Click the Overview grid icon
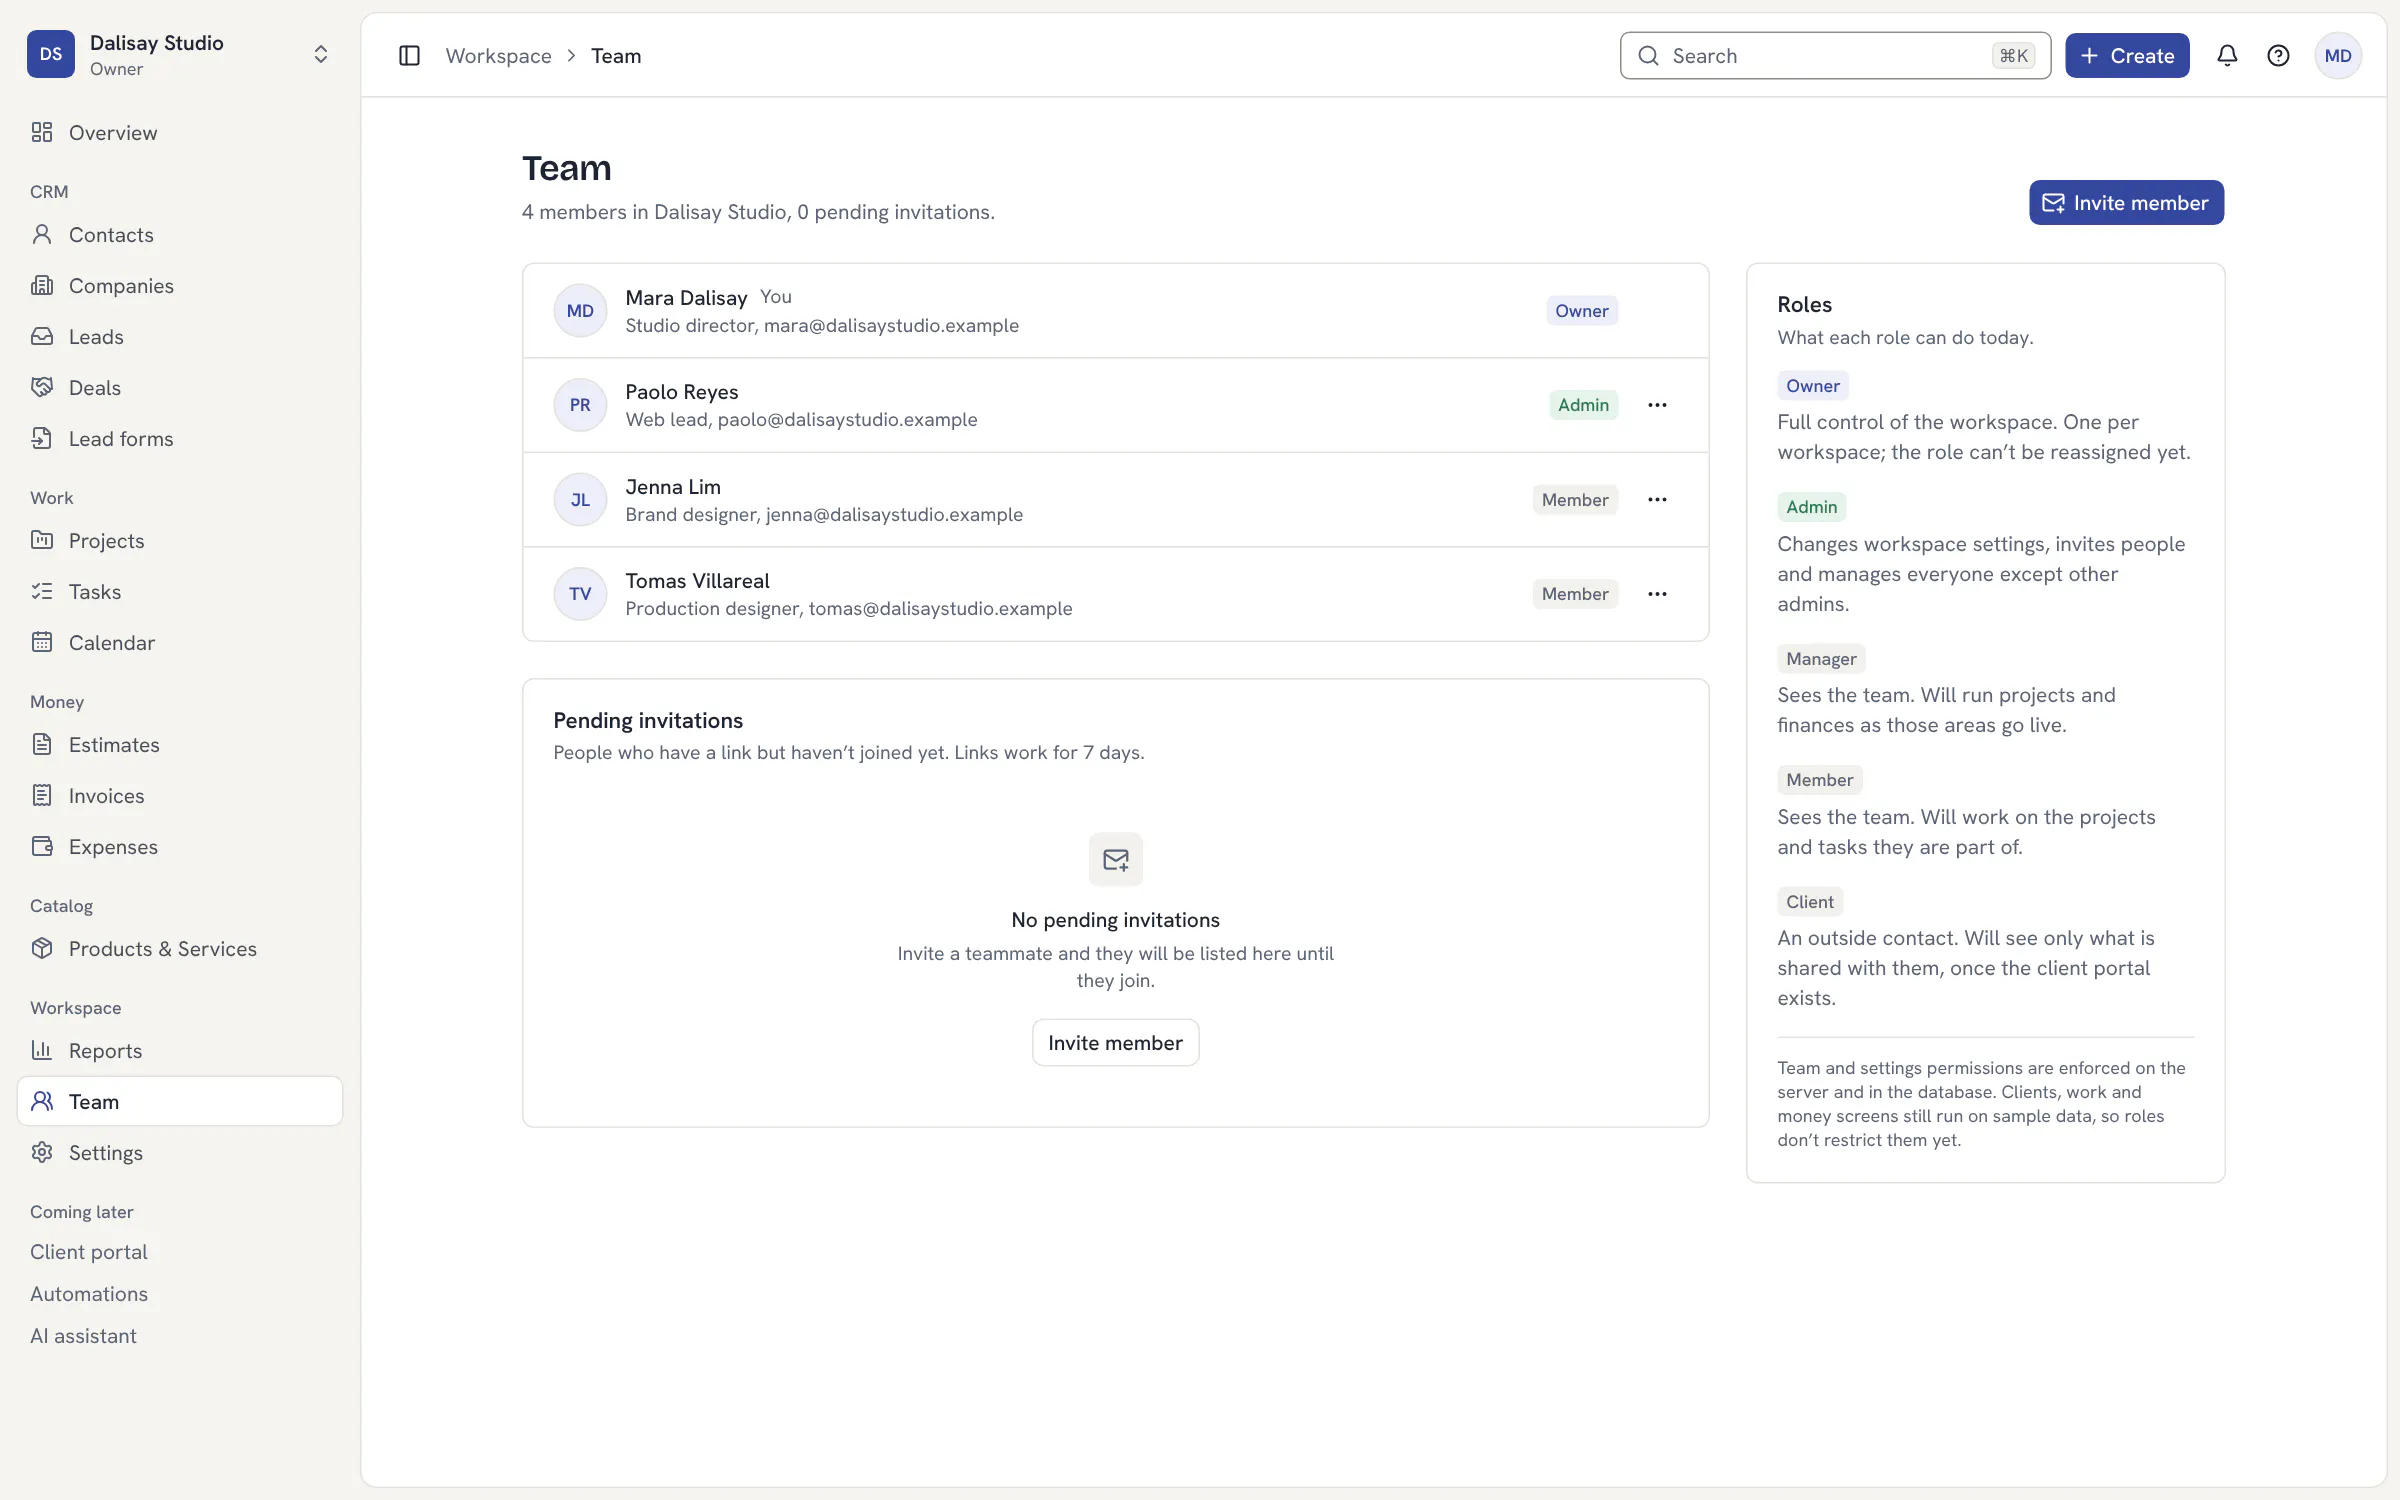The image size is (2400, 1500). 42,133
